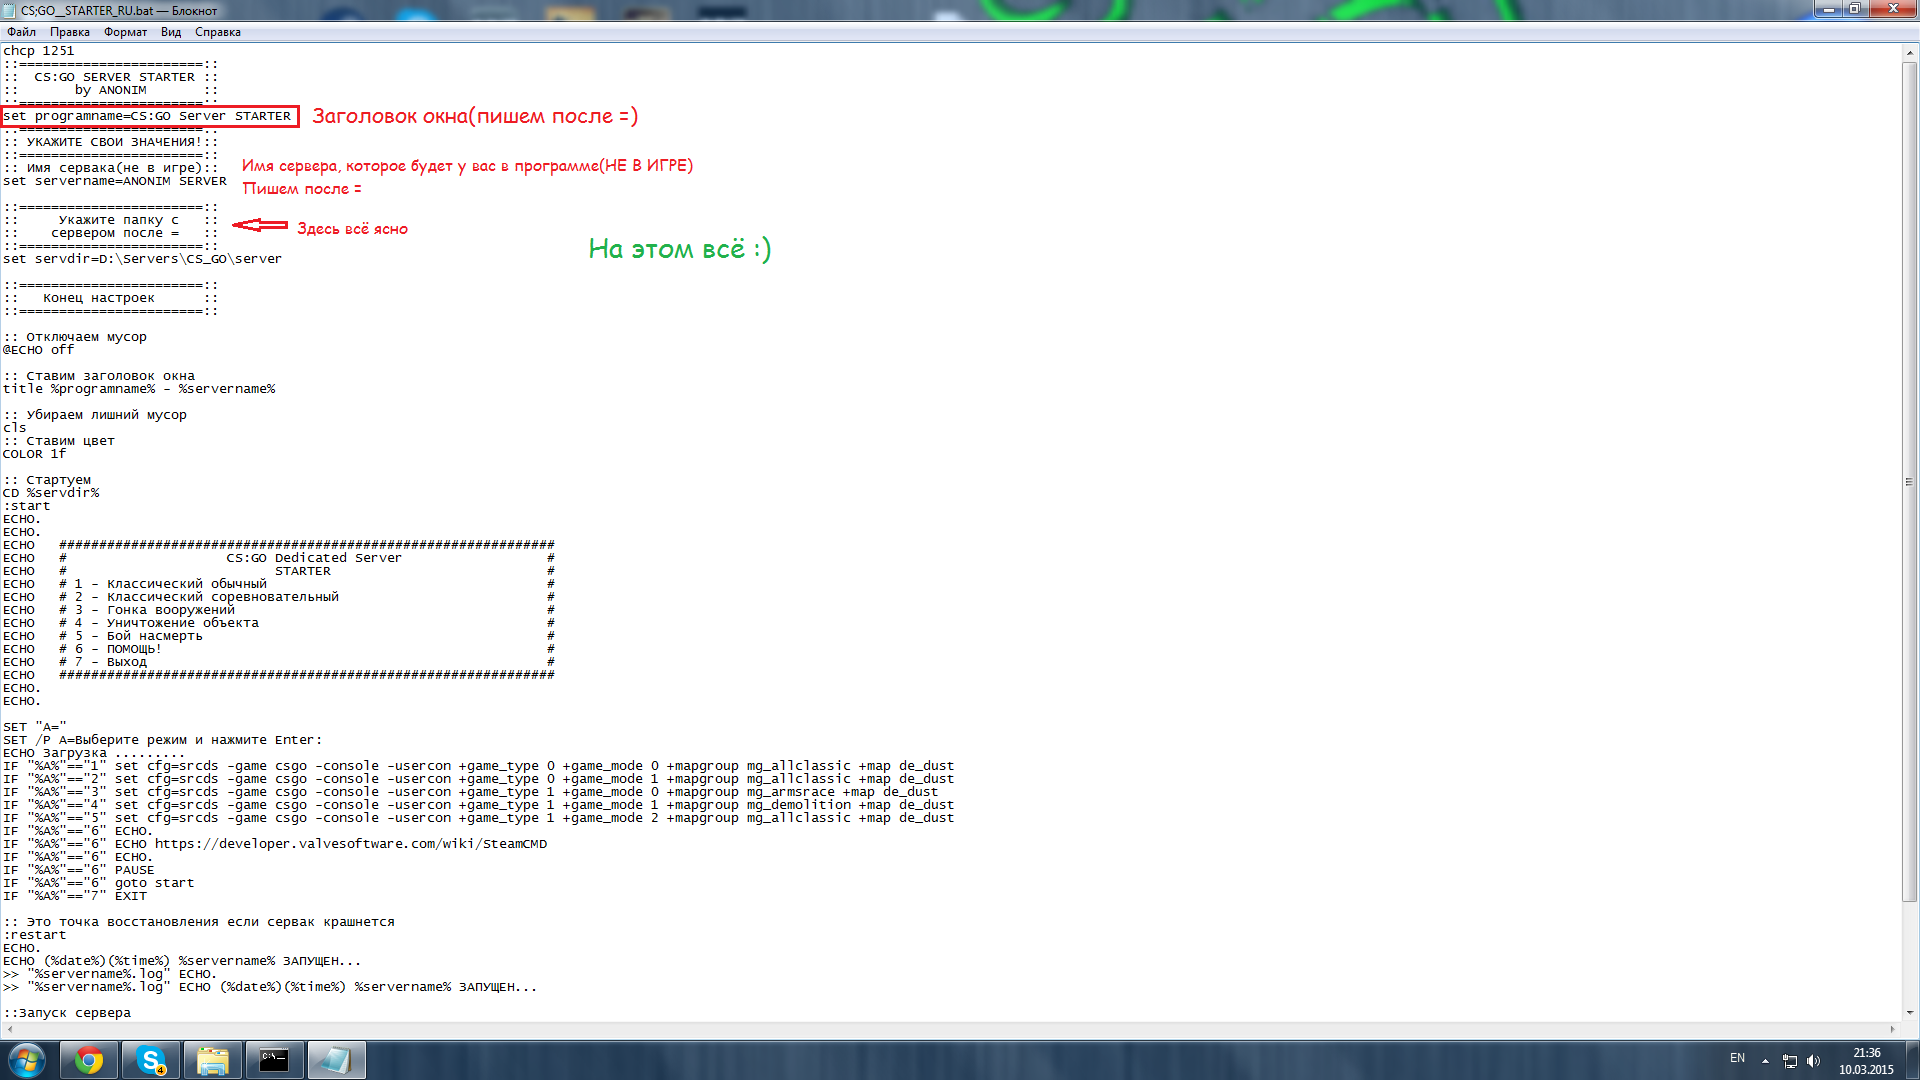Screen dimensions: 1920x1080
Task: Click the ':start' label line
Action: (27, 506)
